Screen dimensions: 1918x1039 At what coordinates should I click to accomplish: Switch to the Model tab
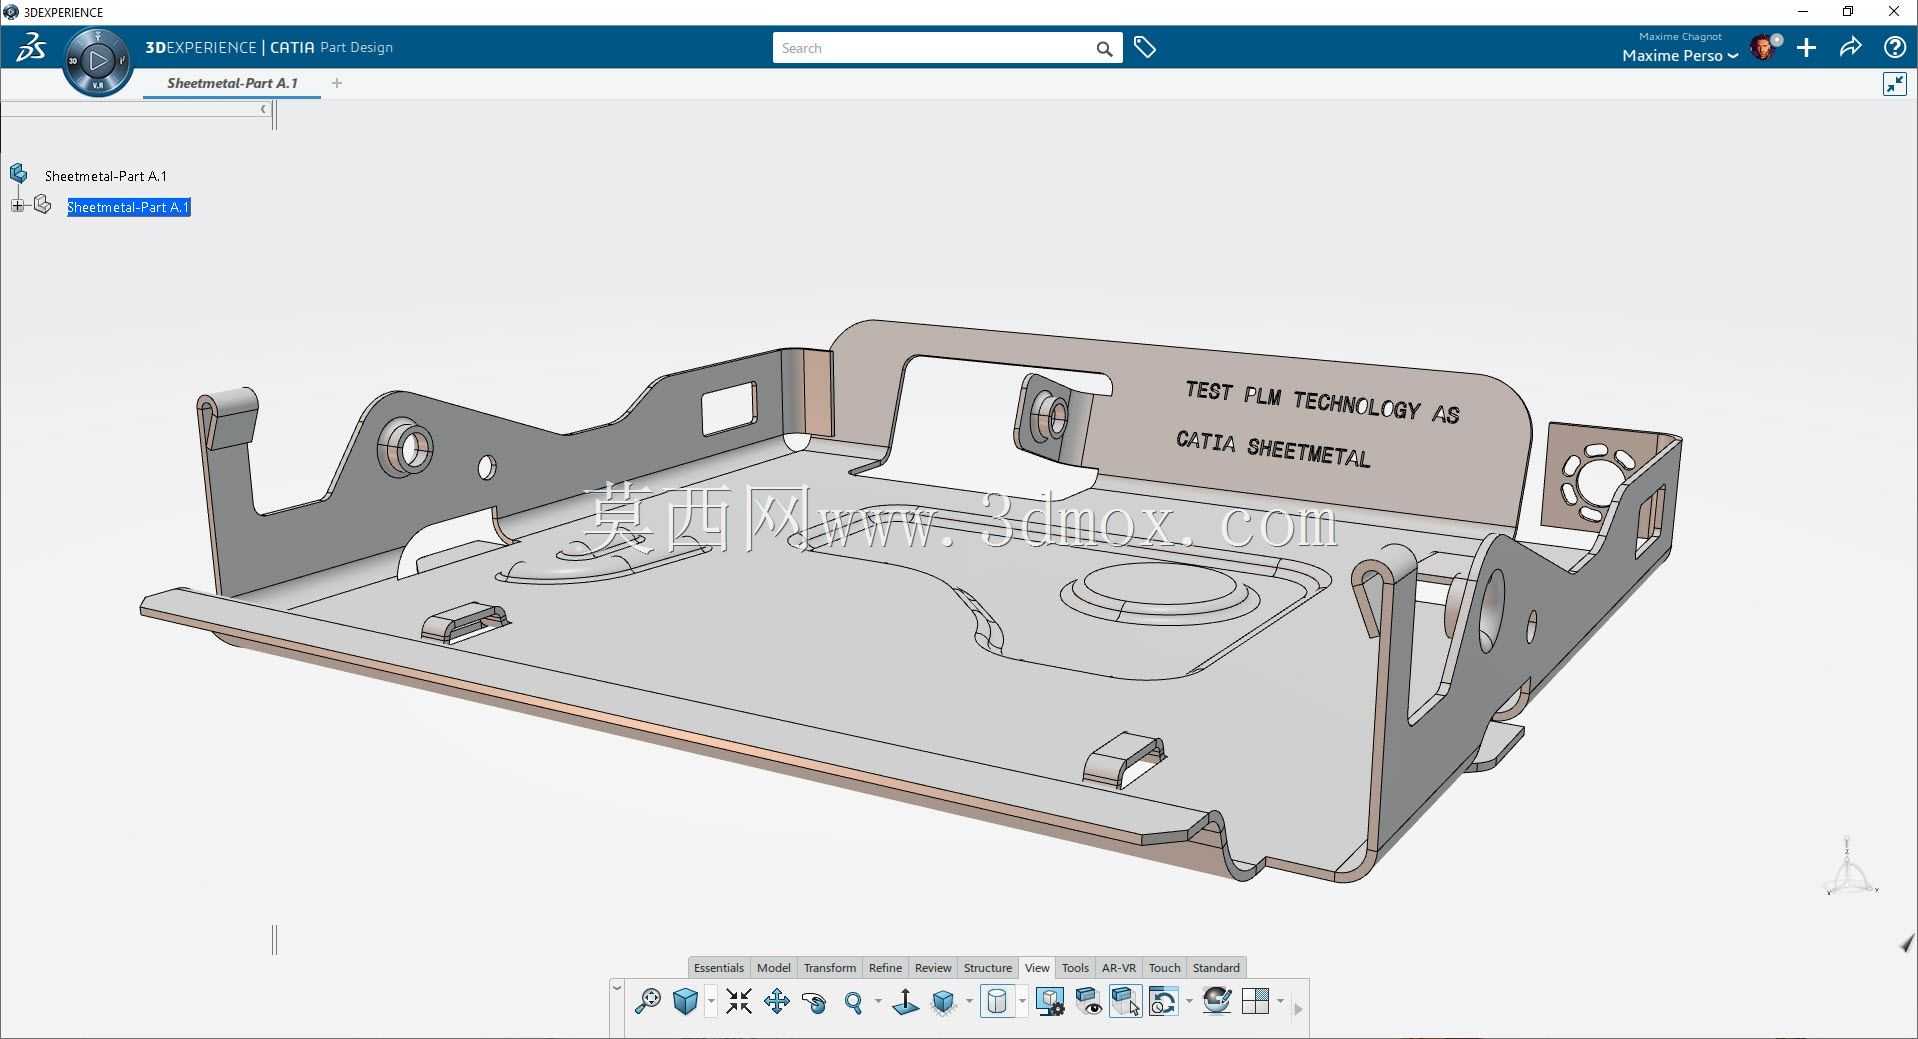(773, 968)
